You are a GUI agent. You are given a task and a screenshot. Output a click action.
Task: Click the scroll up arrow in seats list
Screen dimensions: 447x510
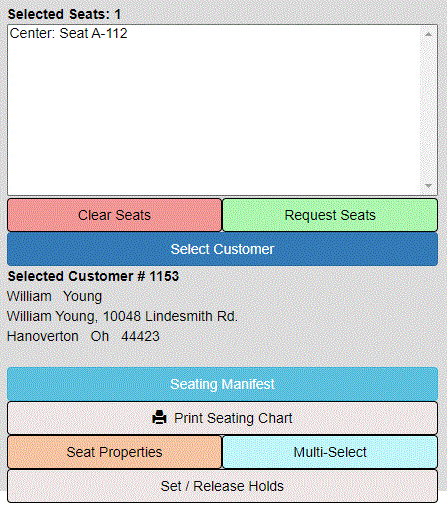(x=429, y=34)
